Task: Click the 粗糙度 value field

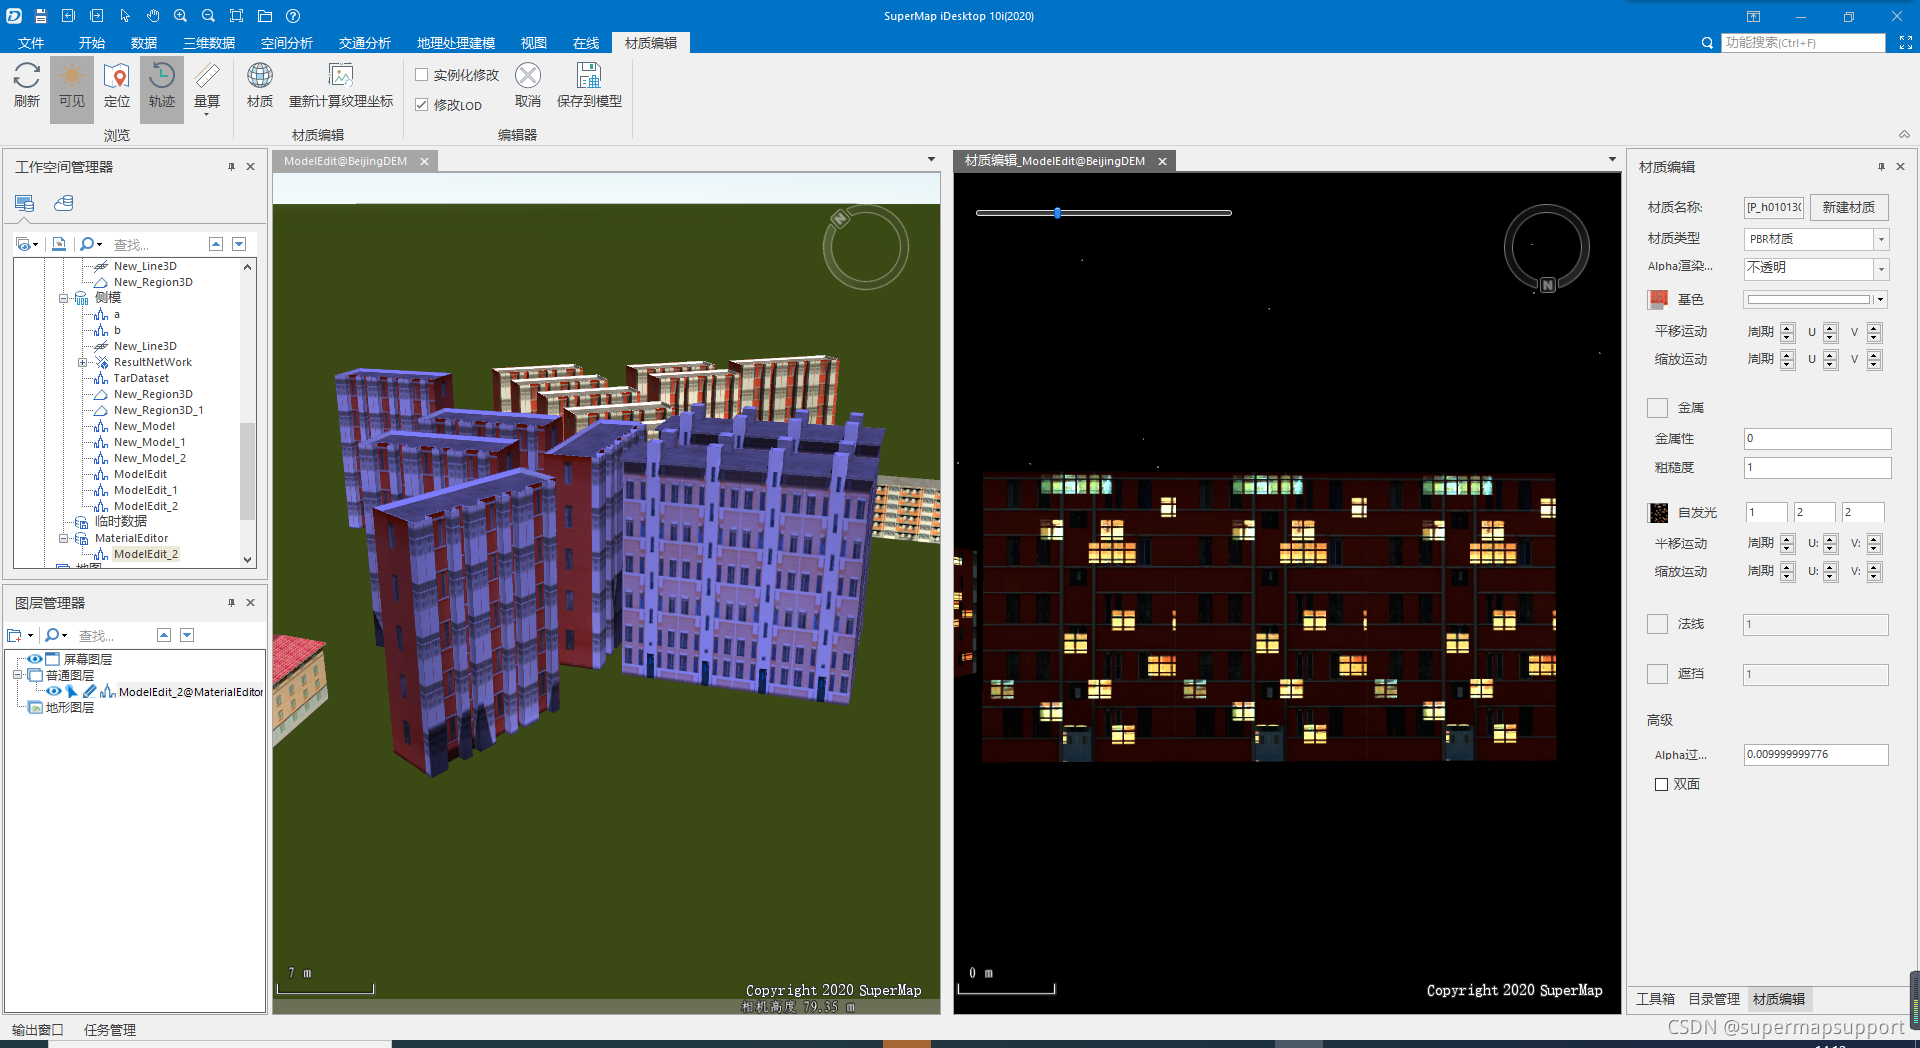Action: click(x=1817, y=467)
